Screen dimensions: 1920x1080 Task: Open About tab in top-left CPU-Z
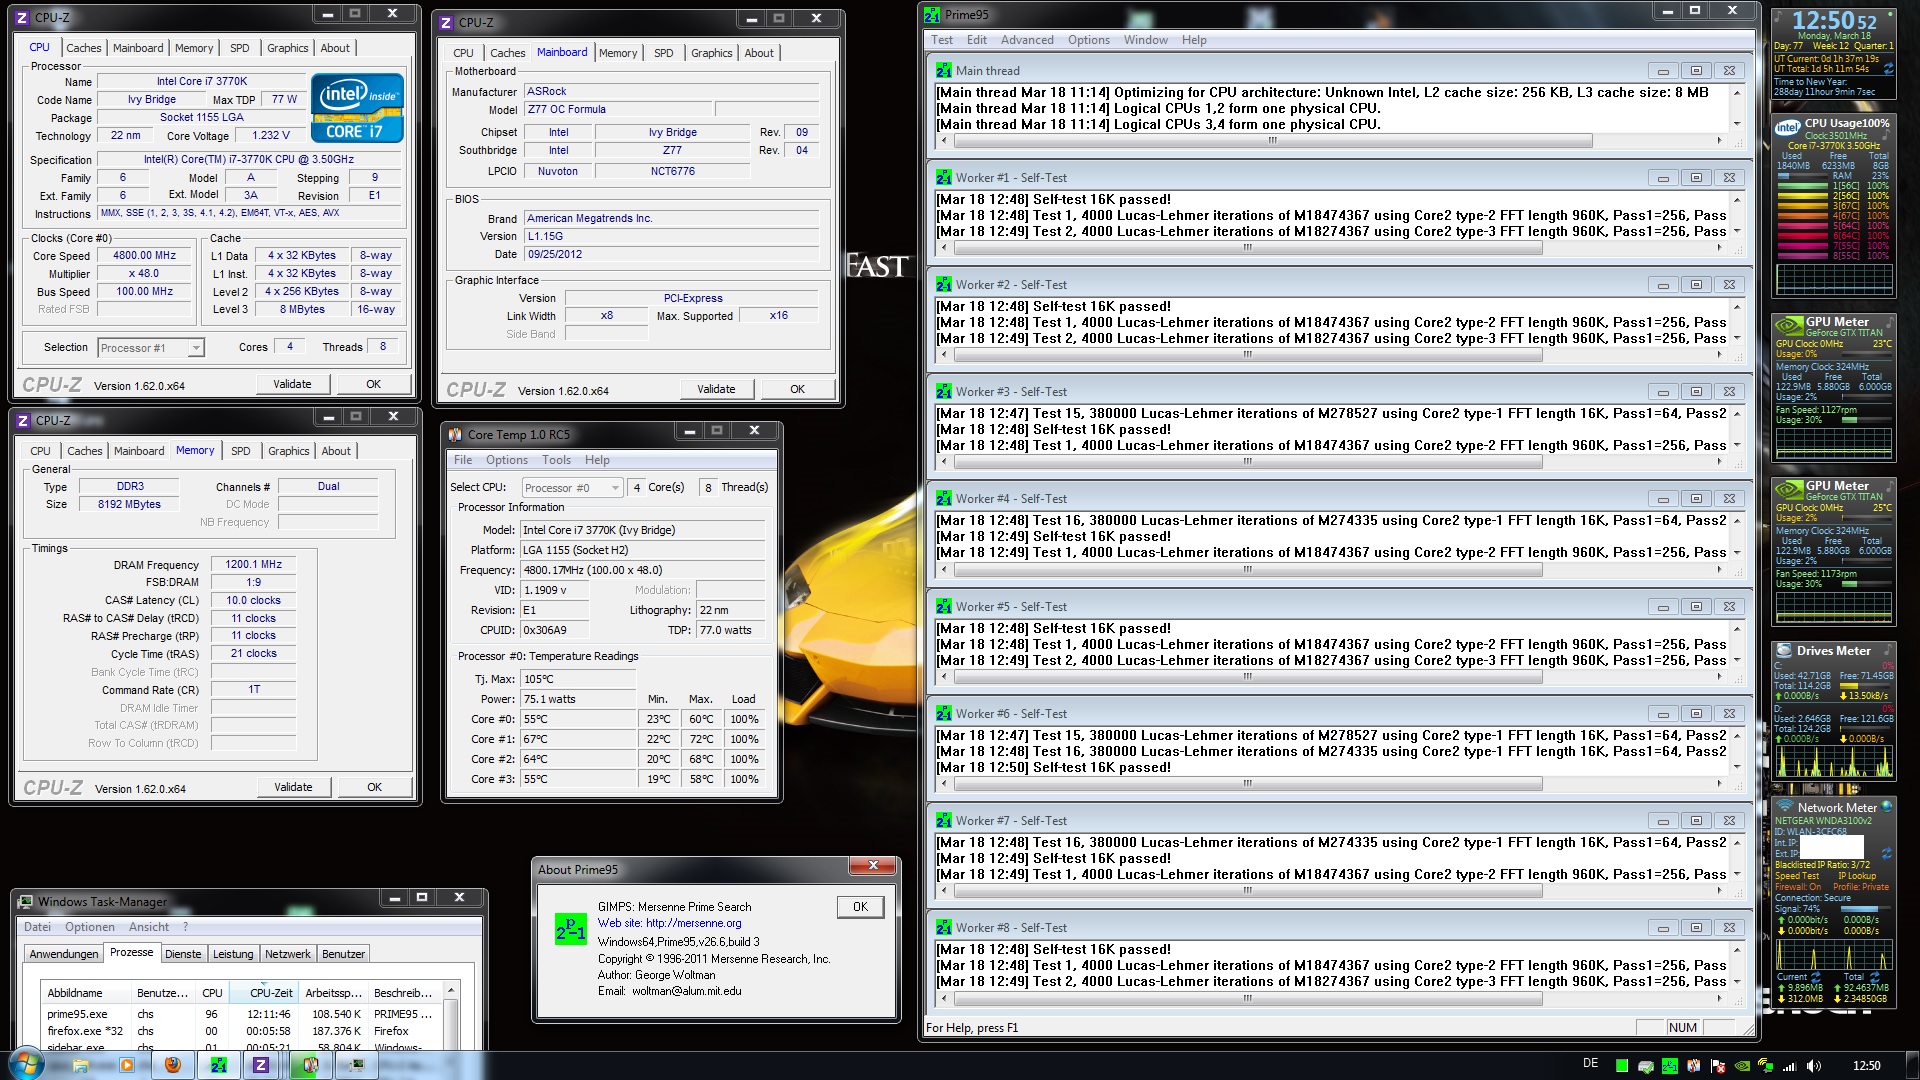335,48
